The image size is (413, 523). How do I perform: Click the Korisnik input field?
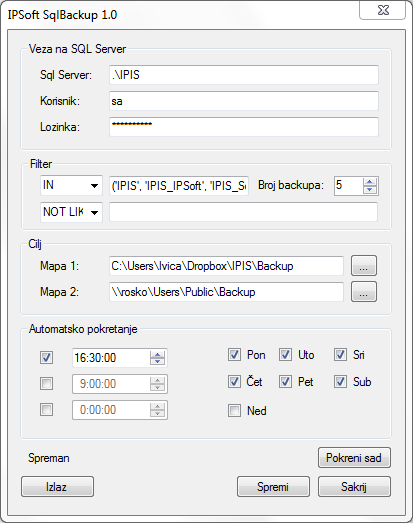pos(244,101)
